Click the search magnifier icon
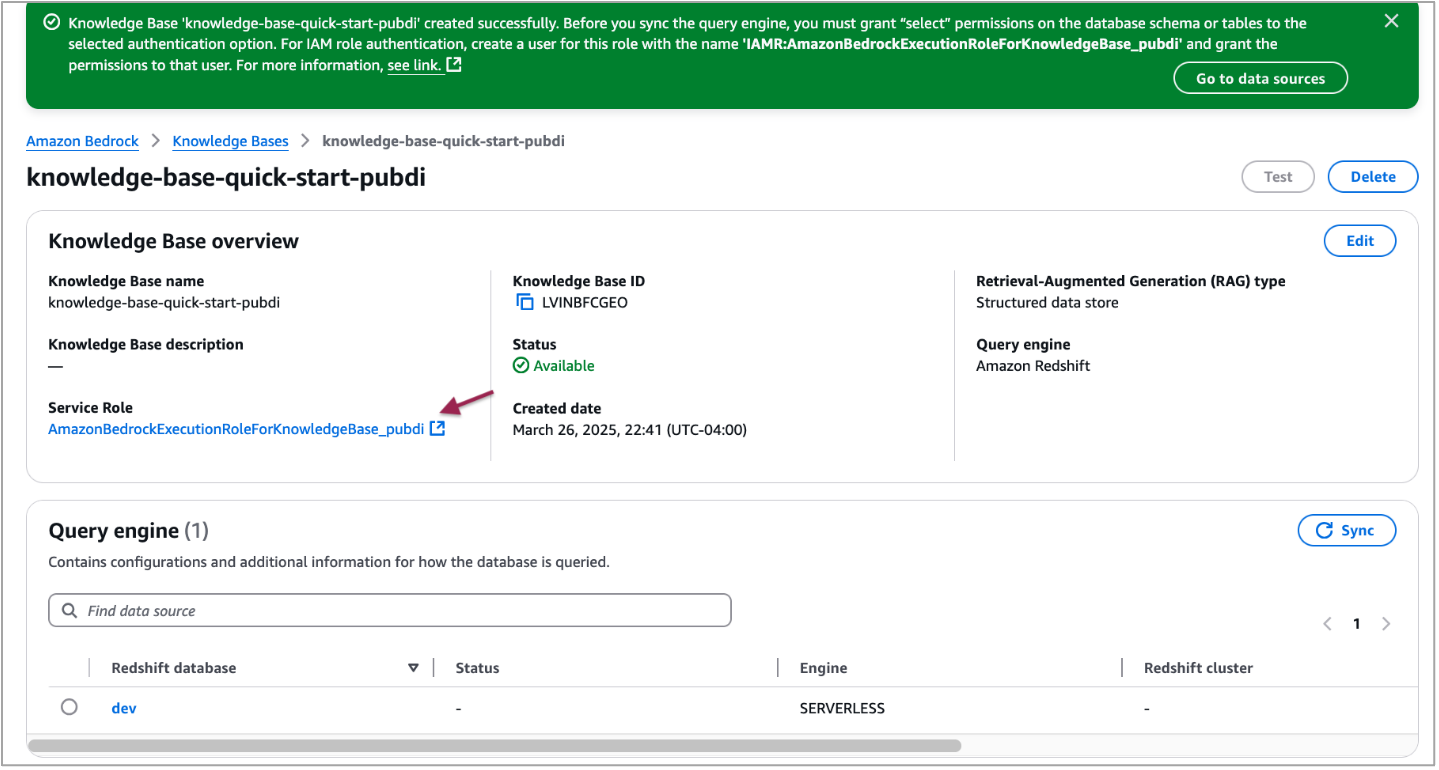Screen dimensions: 1439x770 (x=69, y=610)
